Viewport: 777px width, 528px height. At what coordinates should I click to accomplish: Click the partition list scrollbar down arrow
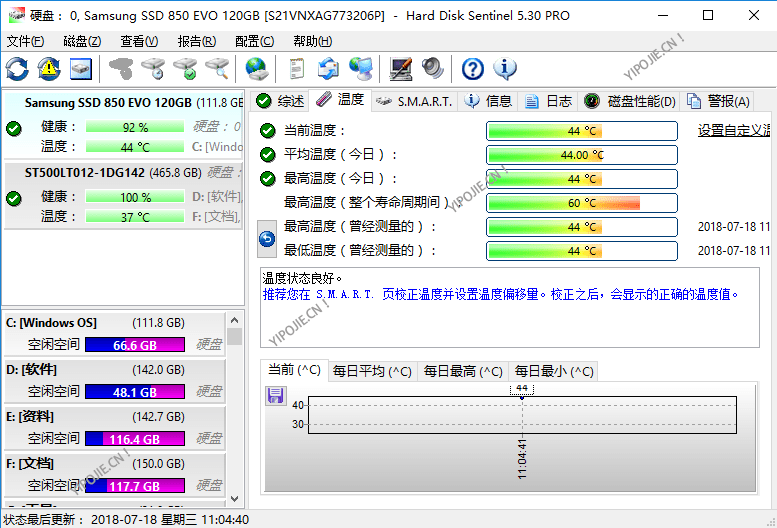(235, 498)
